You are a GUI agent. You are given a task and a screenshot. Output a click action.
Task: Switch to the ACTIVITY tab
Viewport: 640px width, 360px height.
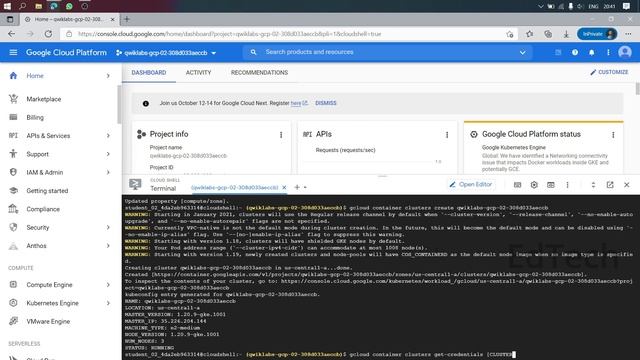(x=198, y=73)
